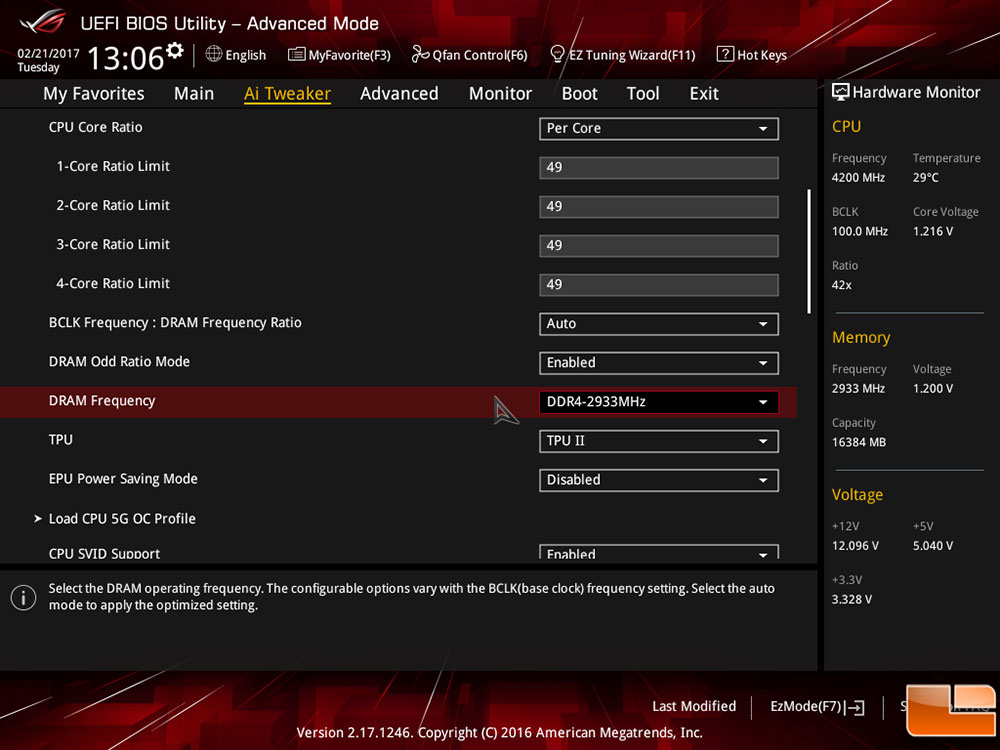
Task: Click the DRAM Odd Ratio Mode label
Action: [x=119, y=362]
